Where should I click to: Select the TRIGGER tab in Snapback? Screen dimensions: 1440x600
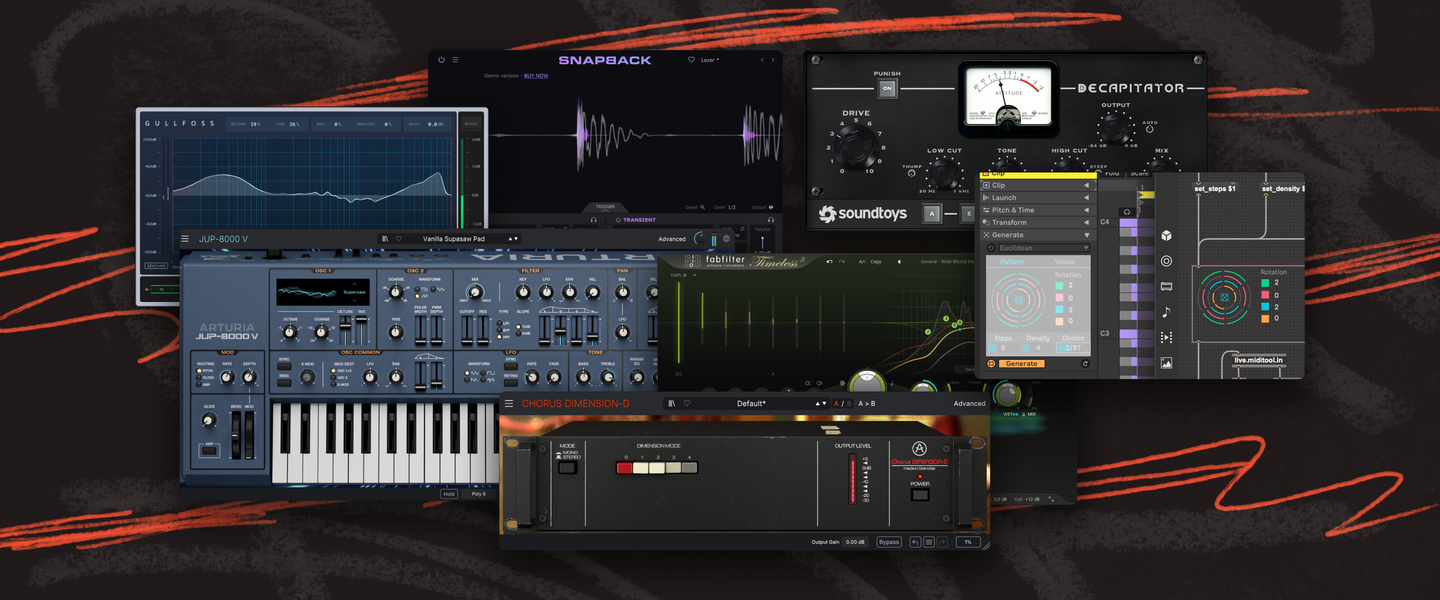605,207
